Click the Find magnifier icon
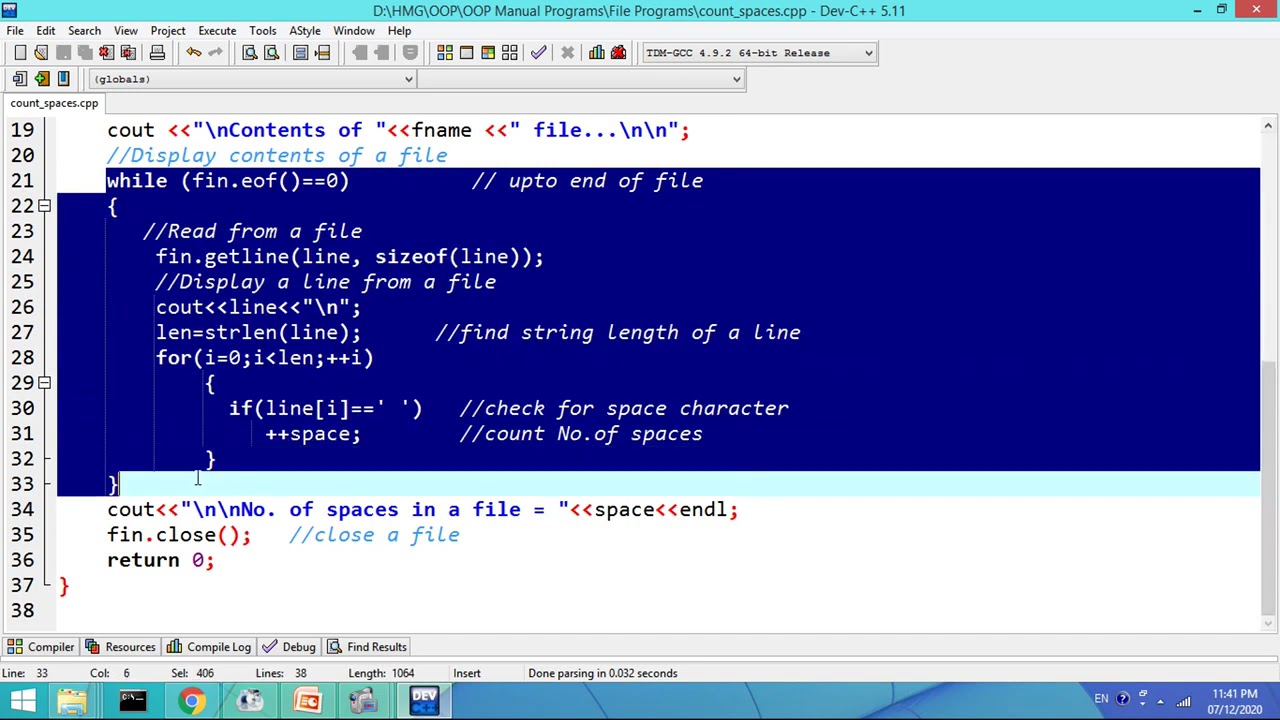The height and width of the screenshot is (720, 1280). (x=250, y=53)
